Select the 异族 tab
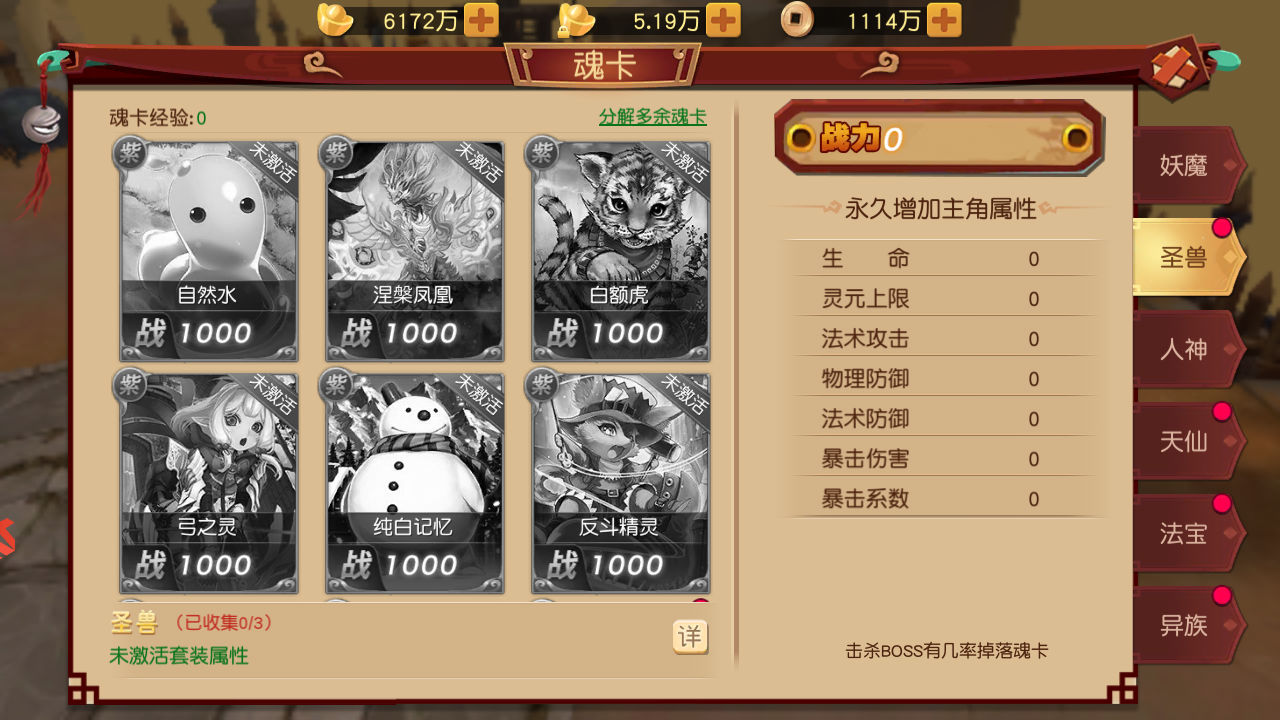The height and width of the screenshot is (720, 1280). pos(1188,625)
